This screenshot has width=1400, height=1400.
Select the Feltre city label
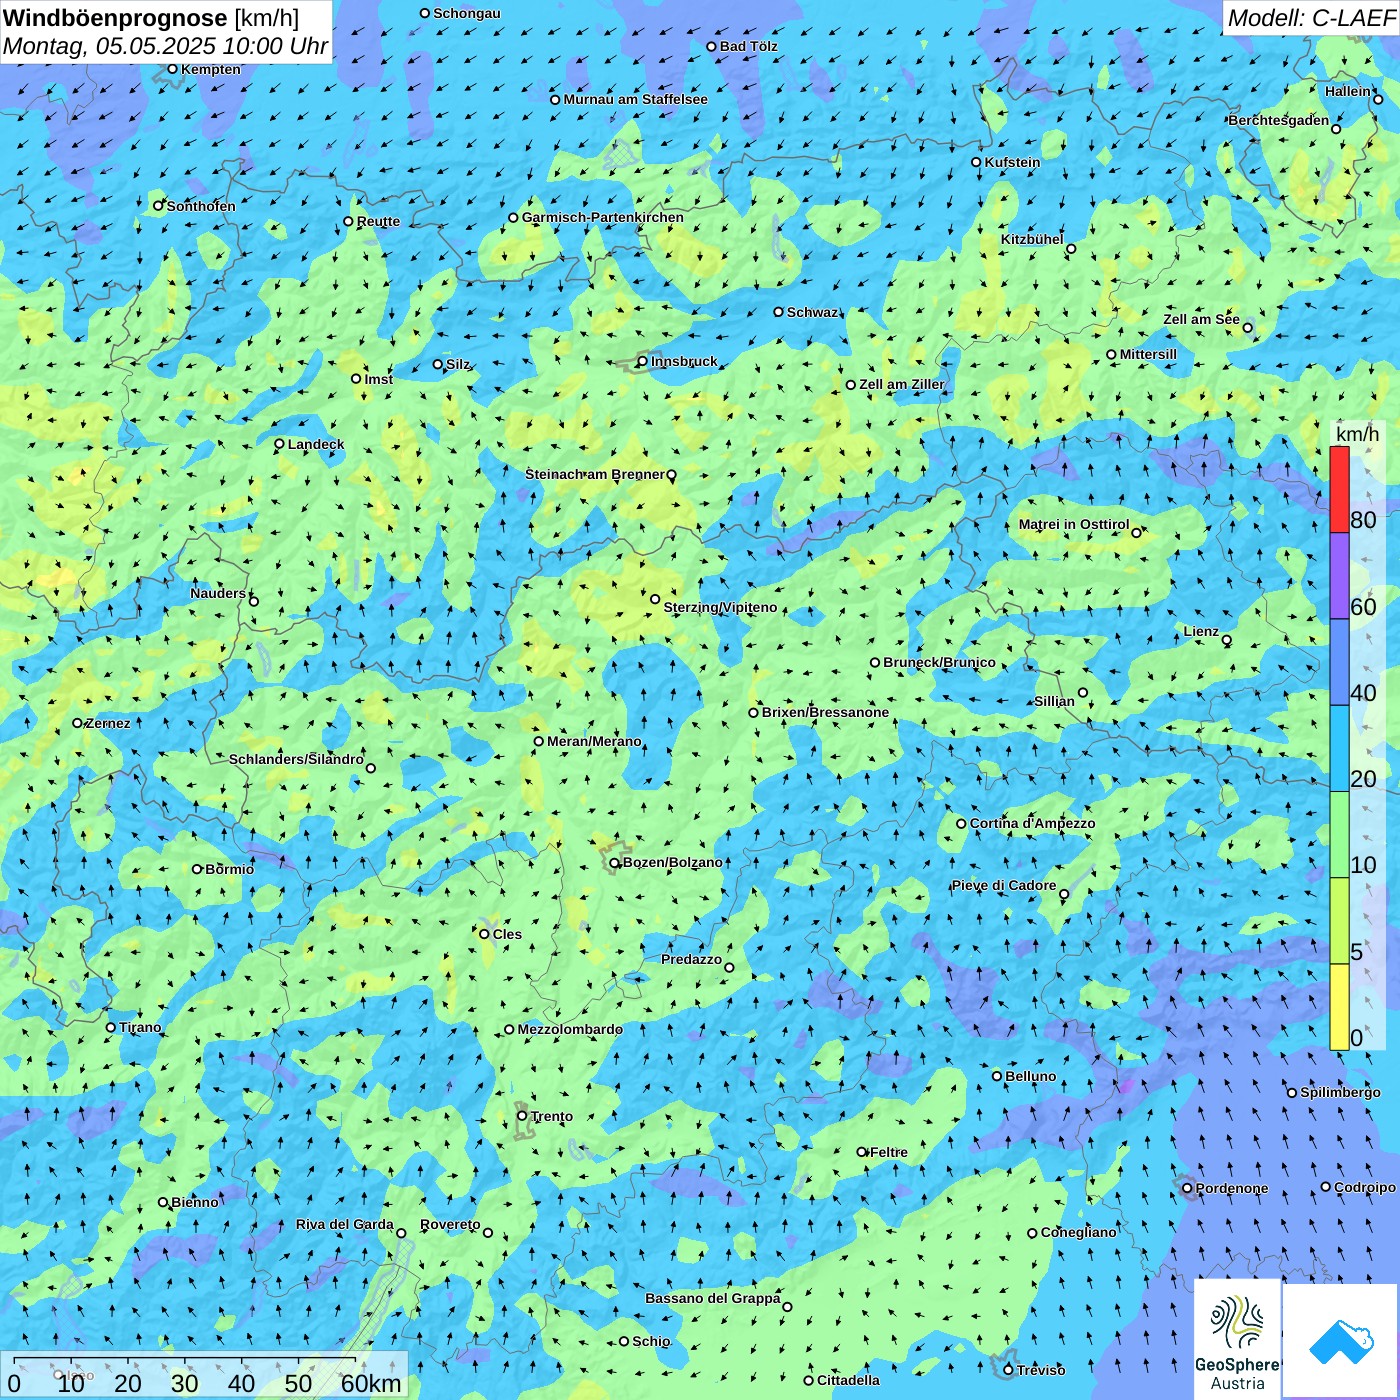point(889,1152)
